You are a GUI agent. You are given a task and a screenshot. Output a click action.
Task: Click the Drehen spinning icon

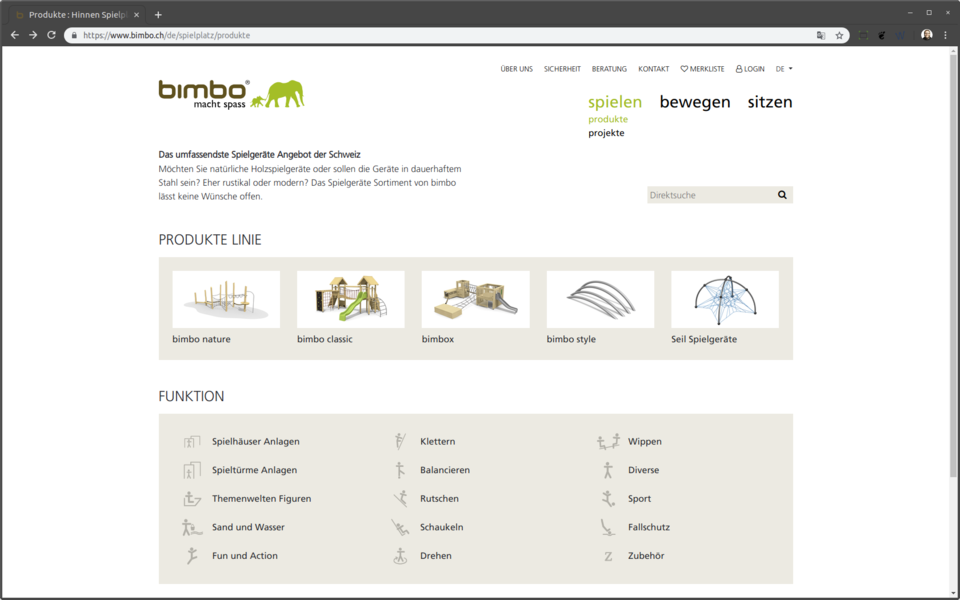click(x=400, y=556)
